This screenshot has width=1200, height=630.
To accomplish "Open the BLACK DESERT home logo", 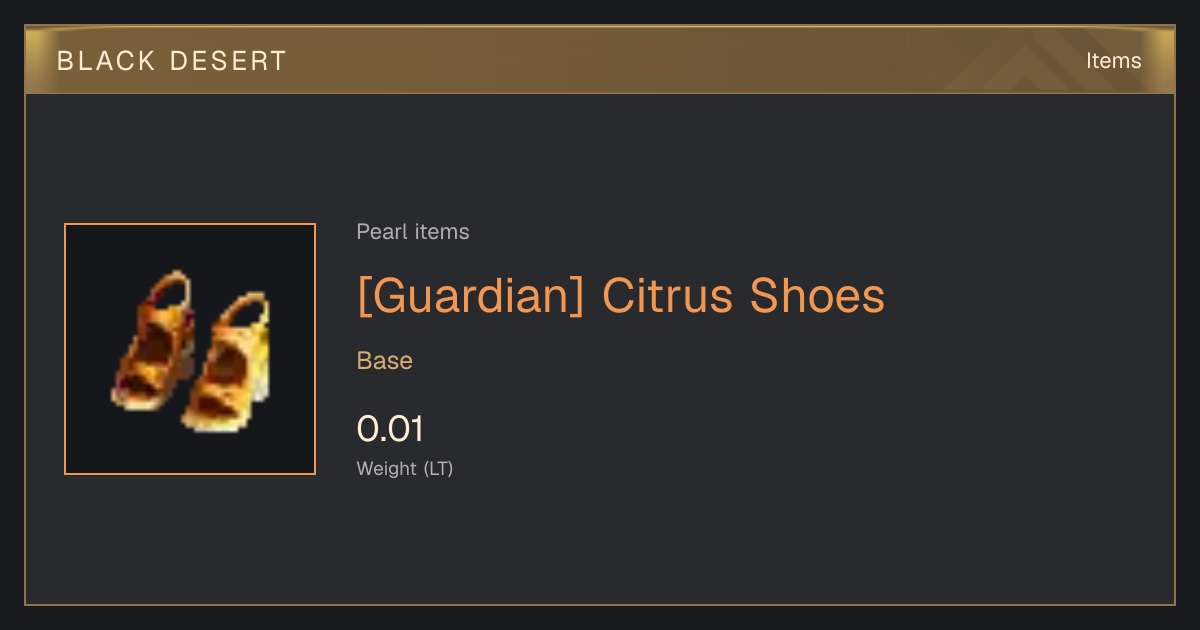I will pos(172,61).
